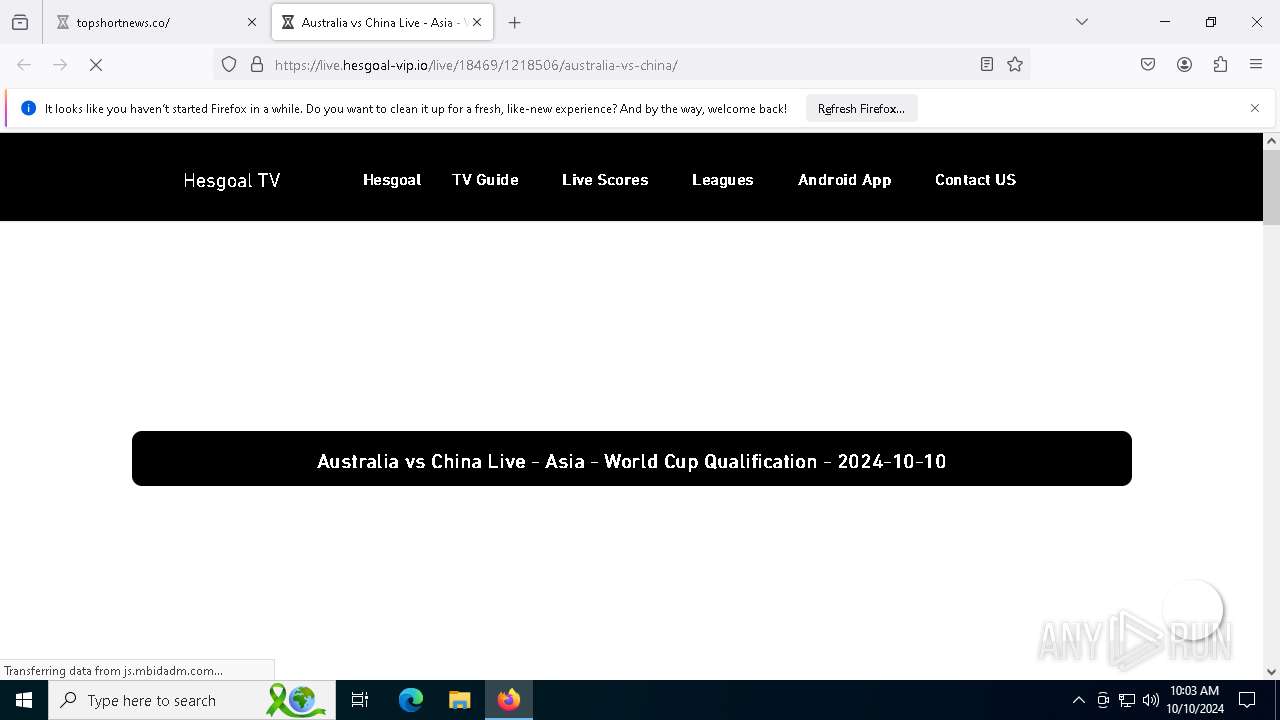Open Task View on the taskbar
This screenshot has width=1280, height=720.
click(x=360, y=700)
